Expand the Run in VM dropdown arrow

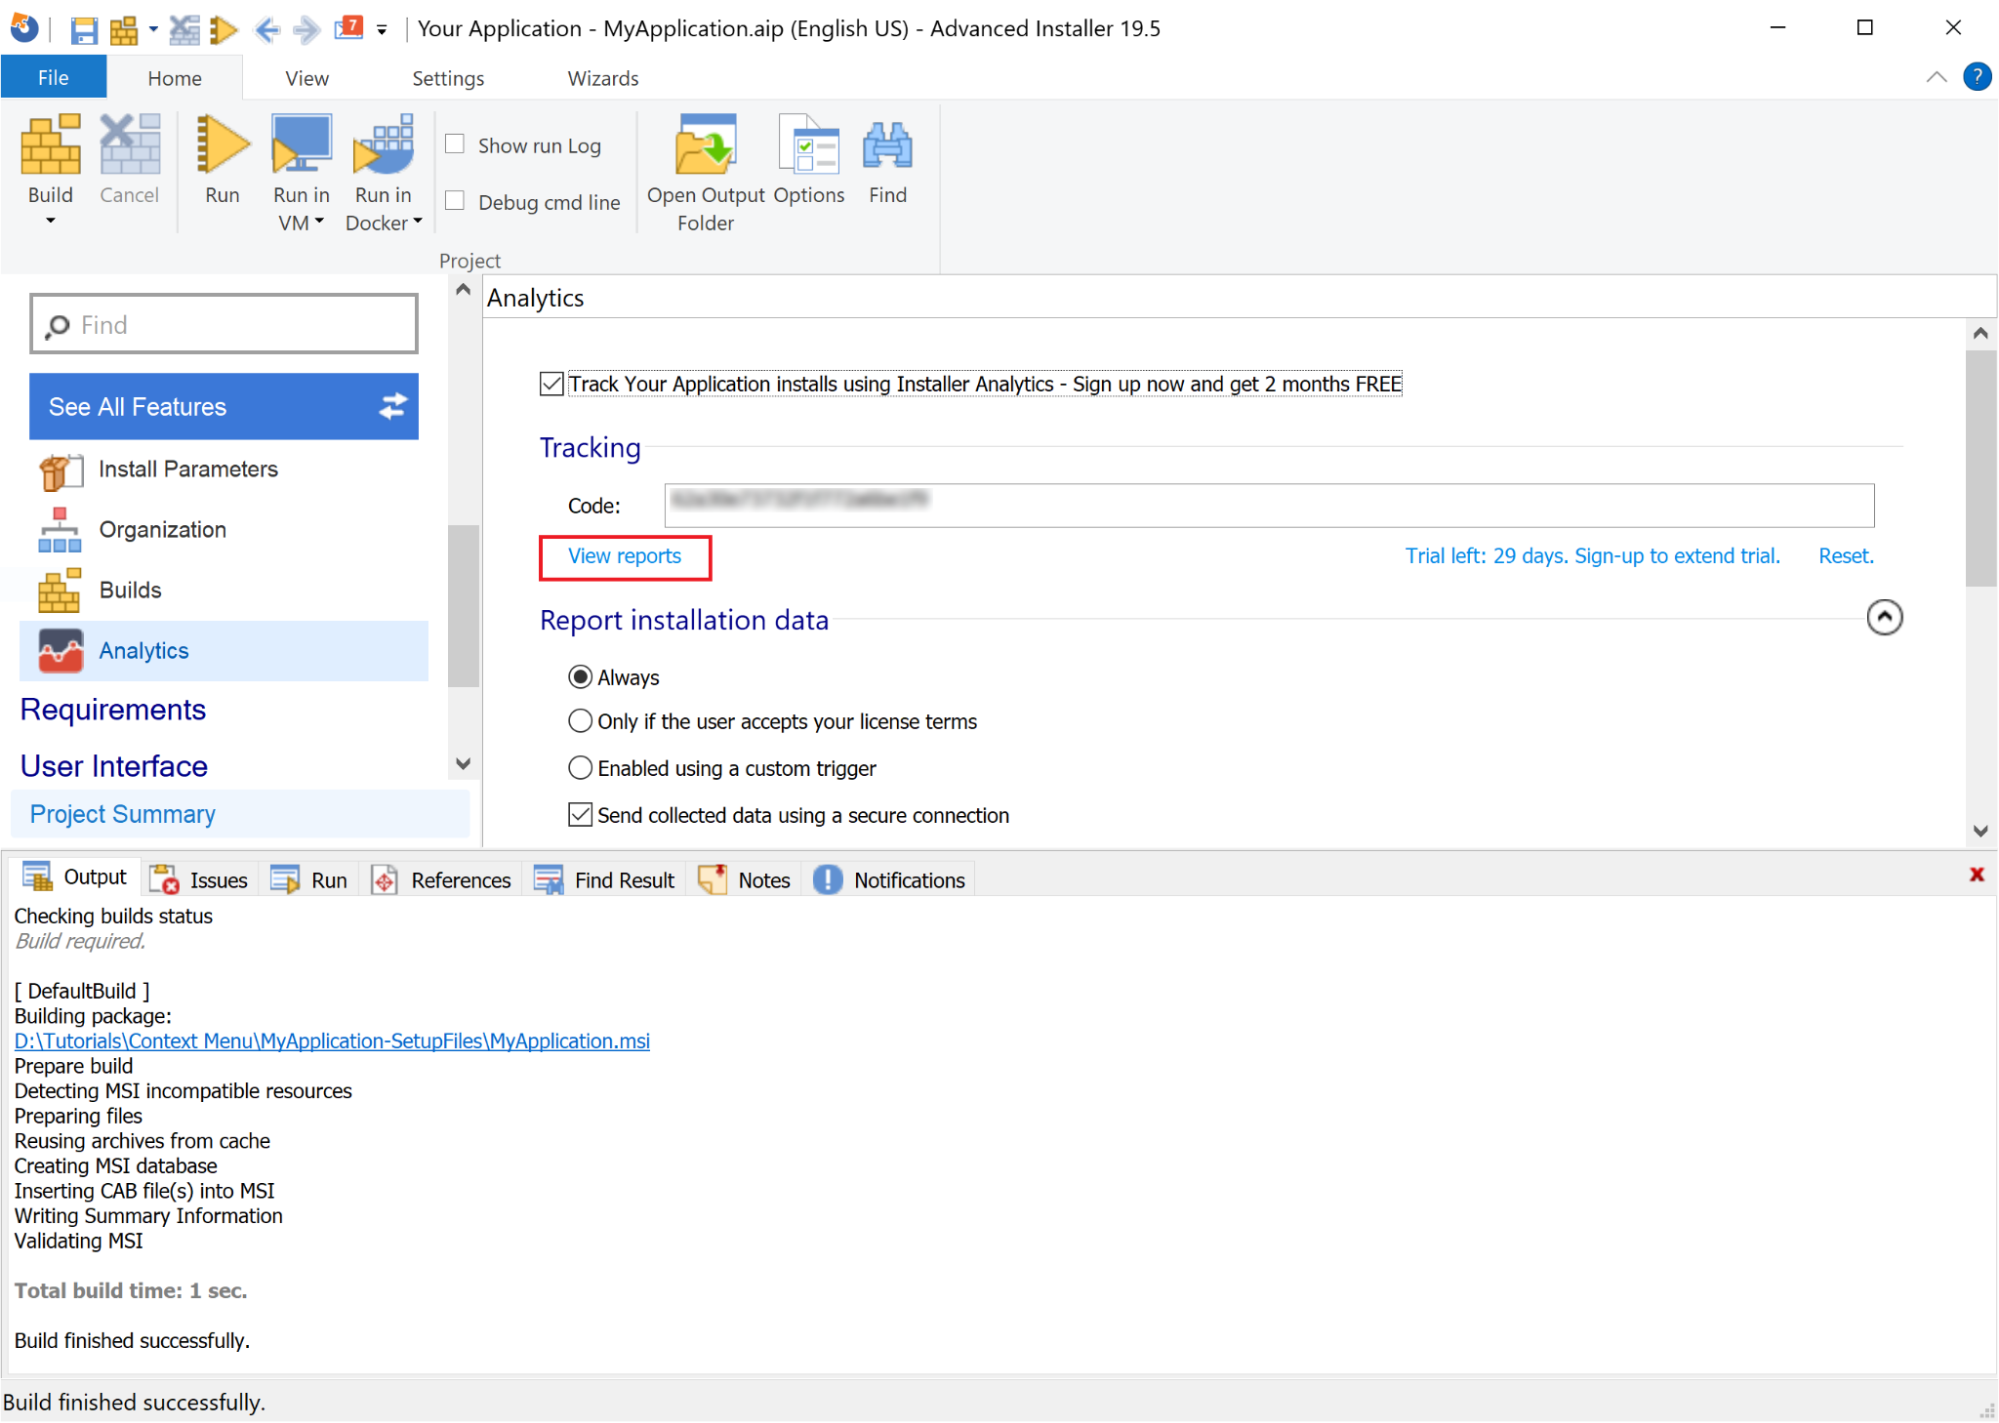coord(319,221)
